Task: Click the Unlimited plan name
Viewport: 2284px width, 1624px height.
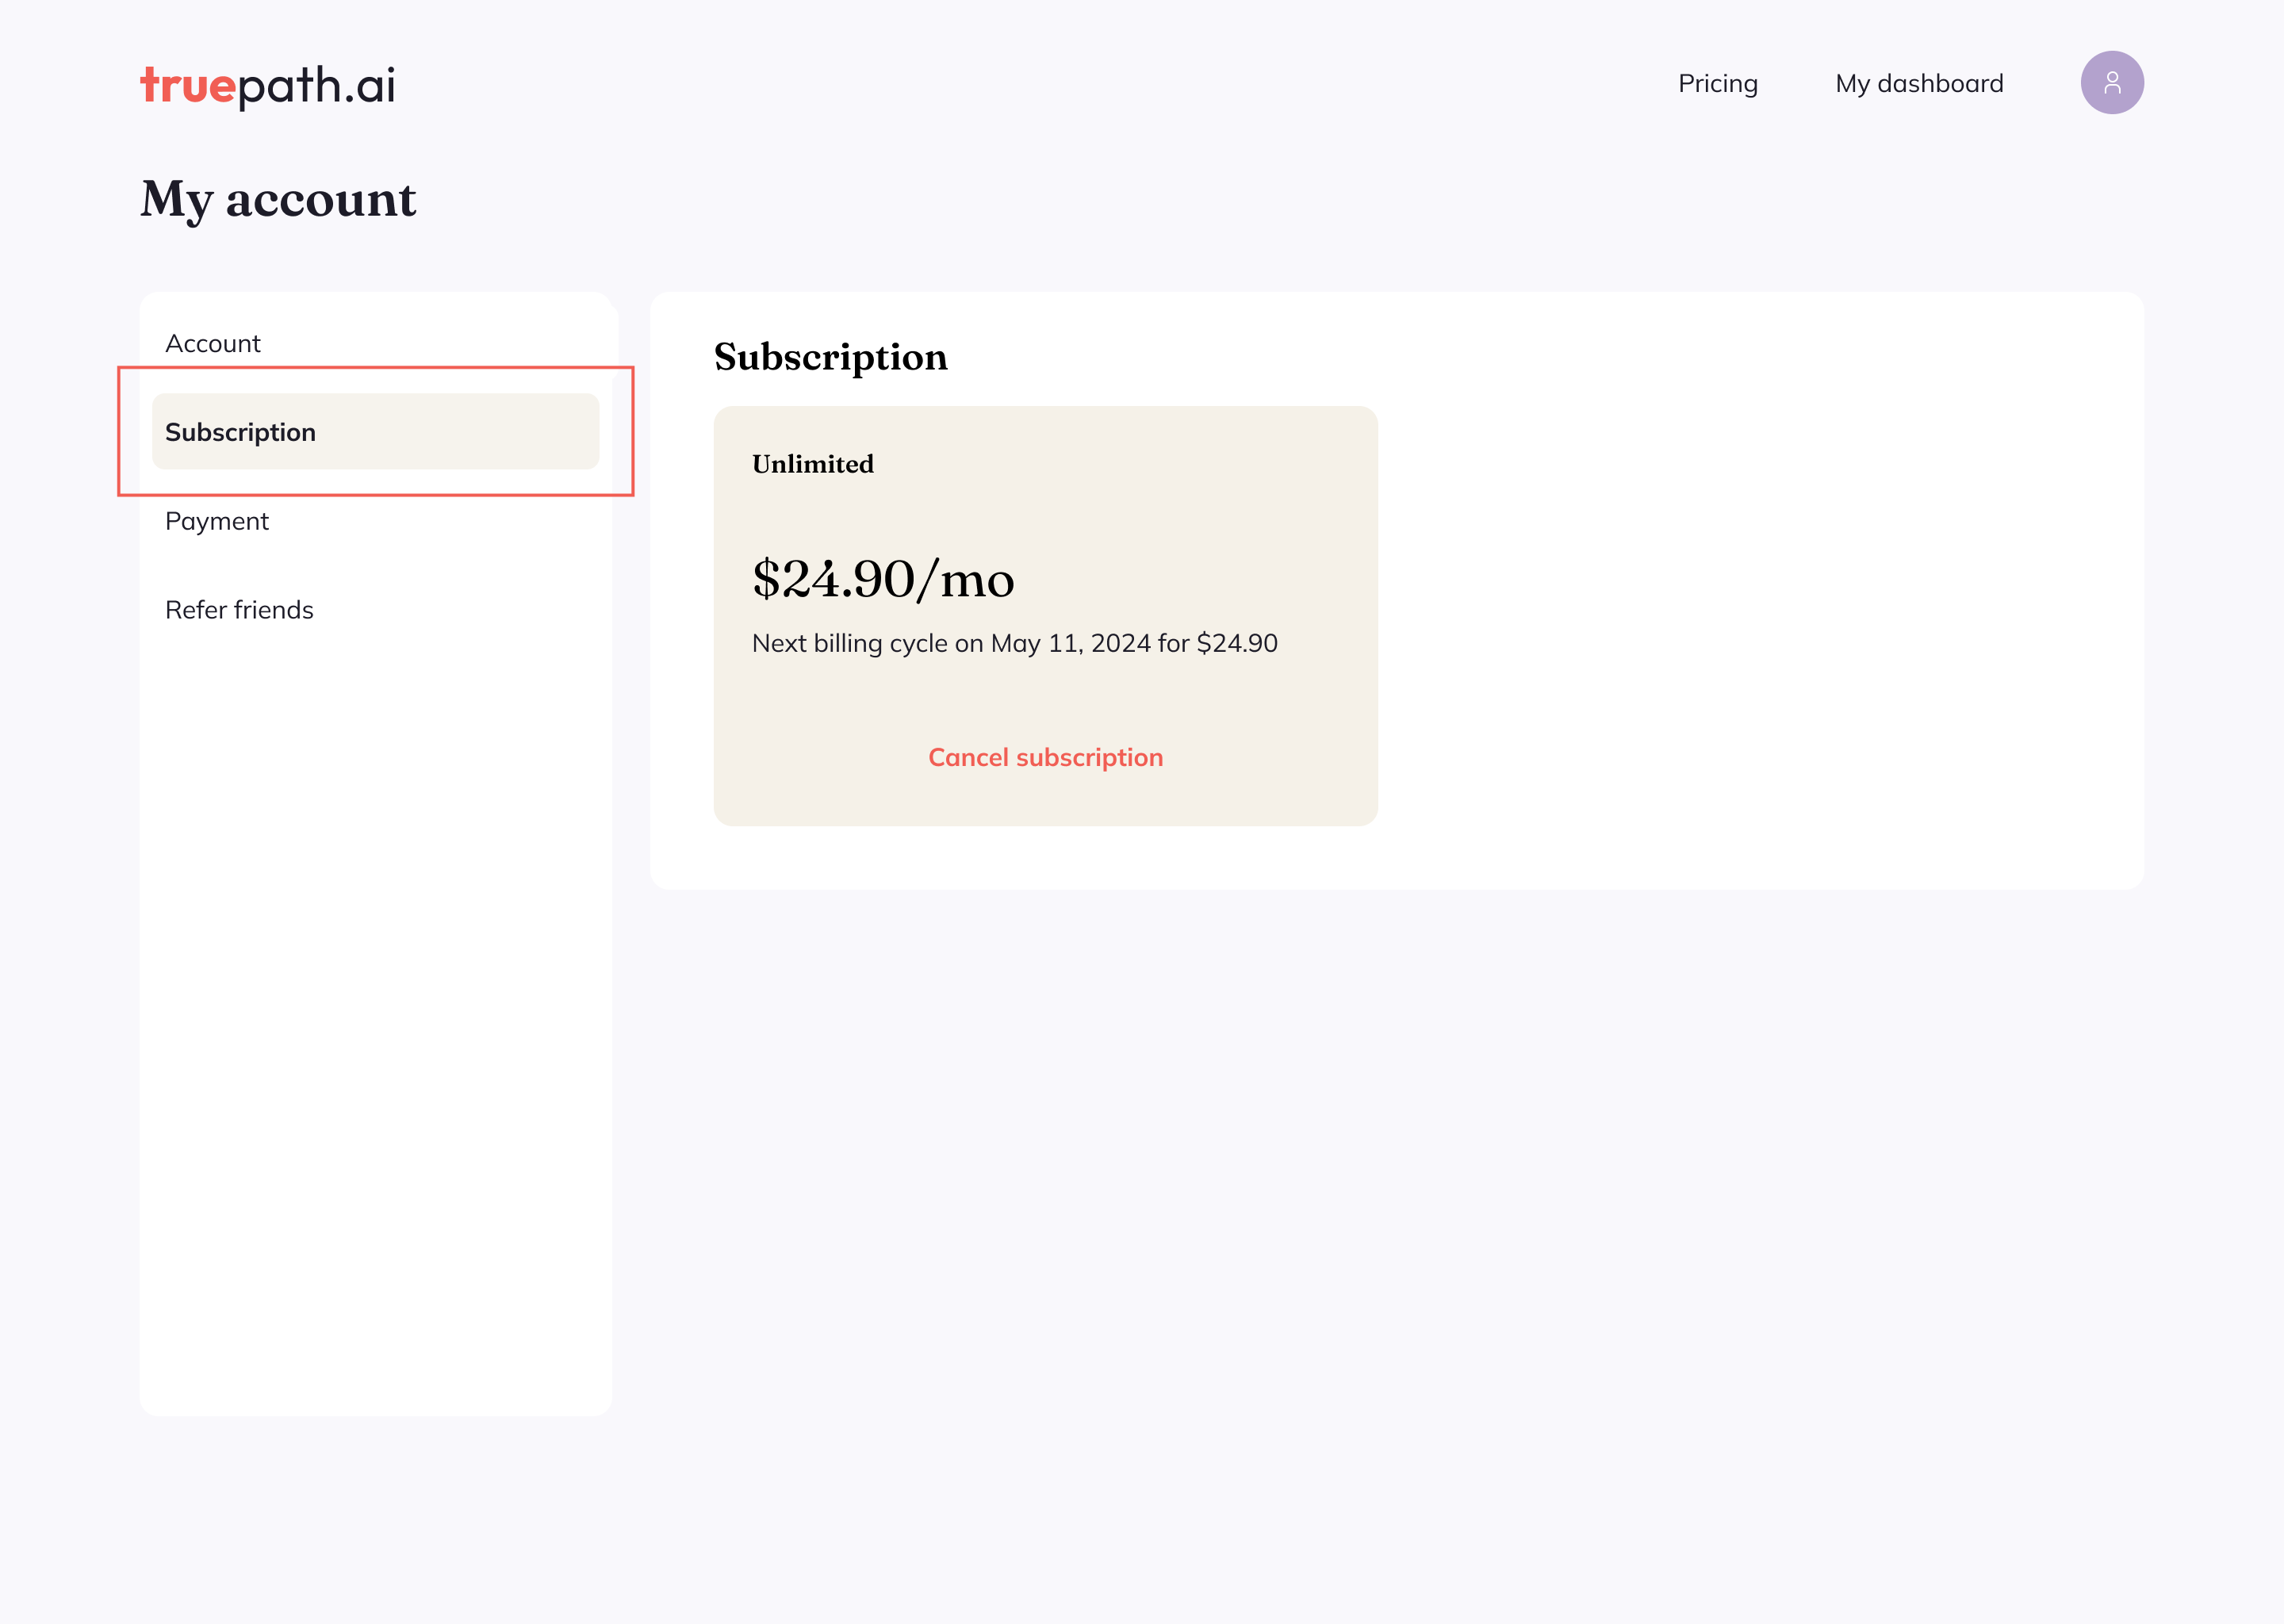Action: (813, 464)
